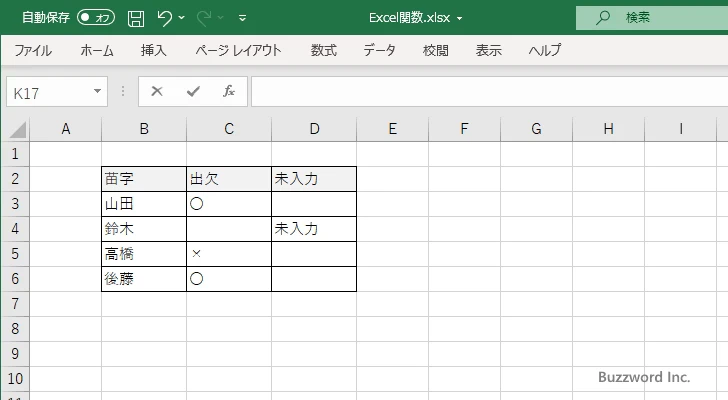Select cell containing 後藤
This screenshot has width=728, height=400.
[144, 279]
